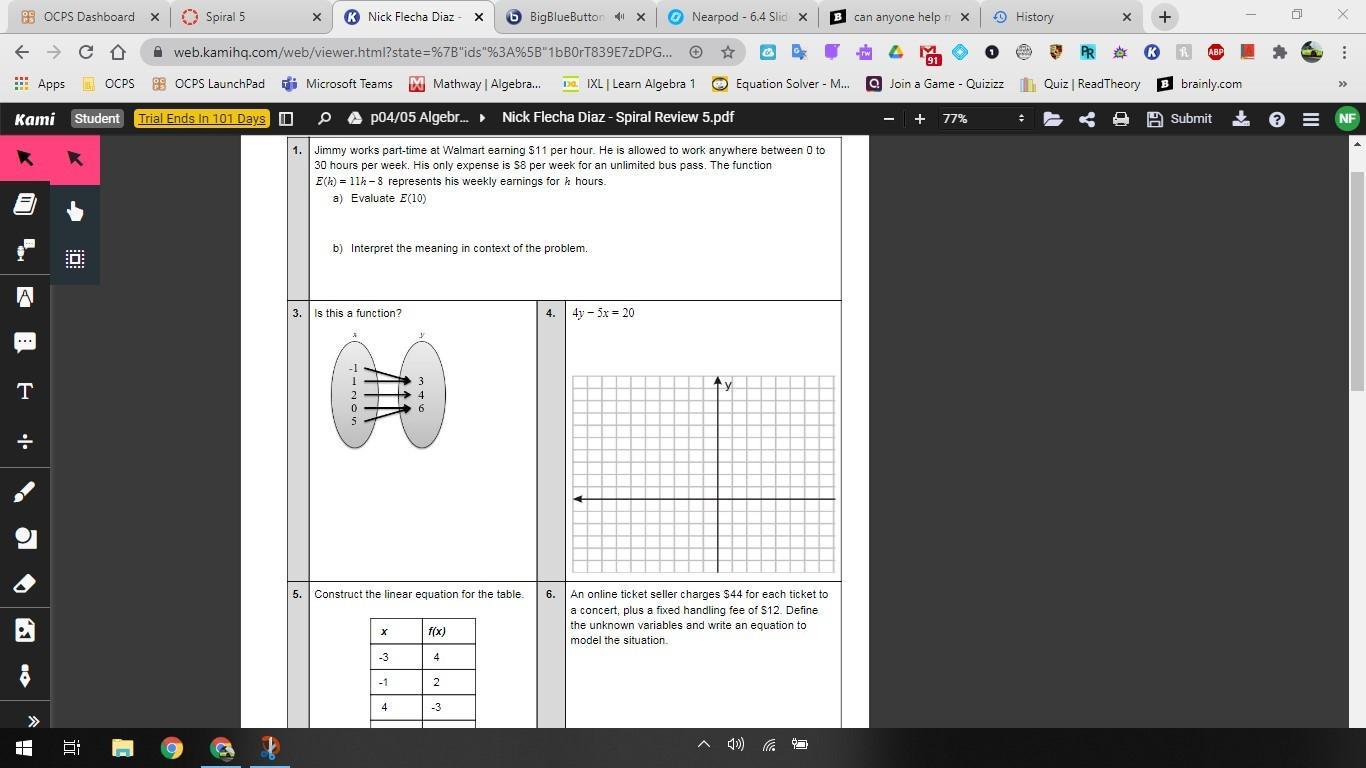
Task: Open the p04/05 Algebr Drive folder
Action: pos(408,118)
